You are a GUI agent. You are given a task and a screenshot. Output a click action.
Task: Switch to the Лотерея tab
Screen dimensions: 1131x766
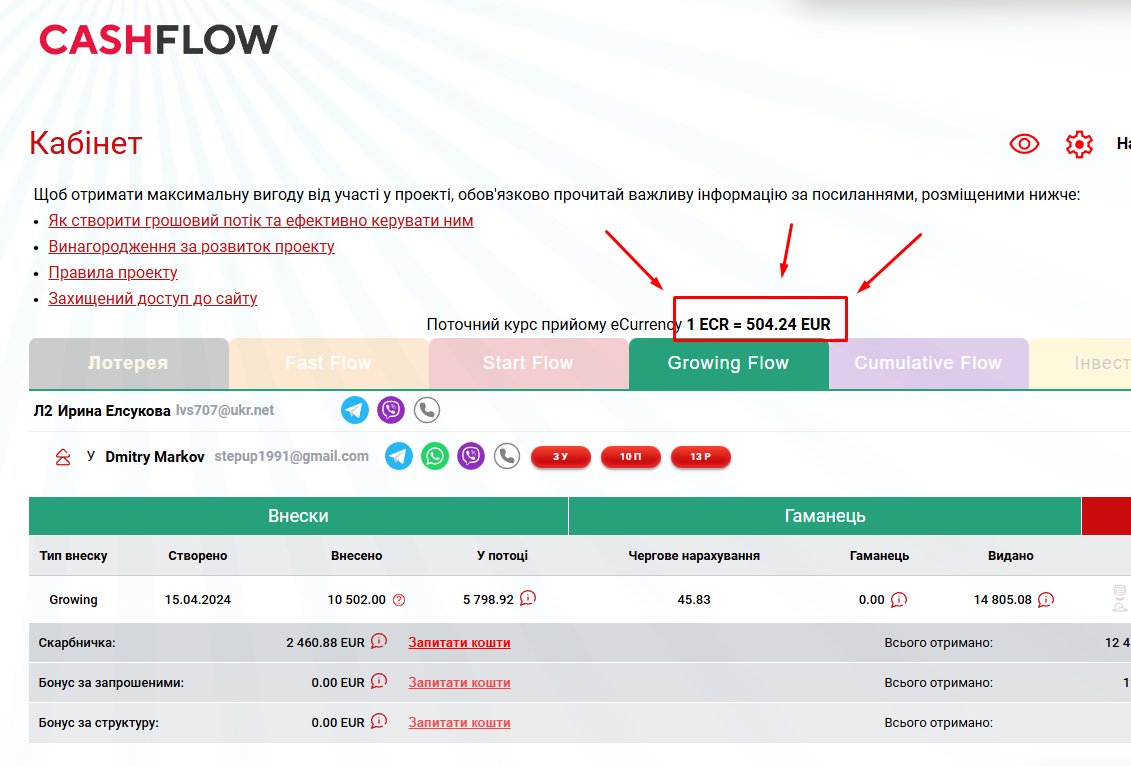pyautogui.click(x=128, y=364)
